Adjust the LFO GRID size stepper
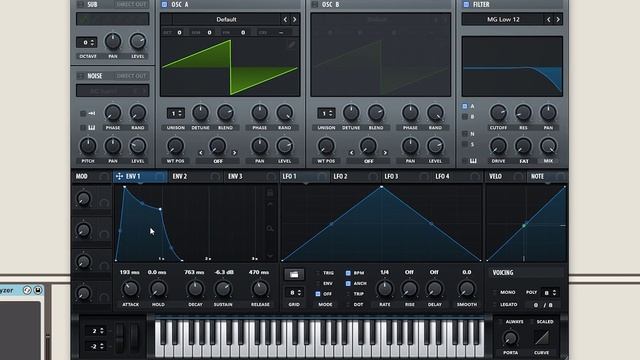The width and height of the screenshot is (640, 360). point(294,293)
